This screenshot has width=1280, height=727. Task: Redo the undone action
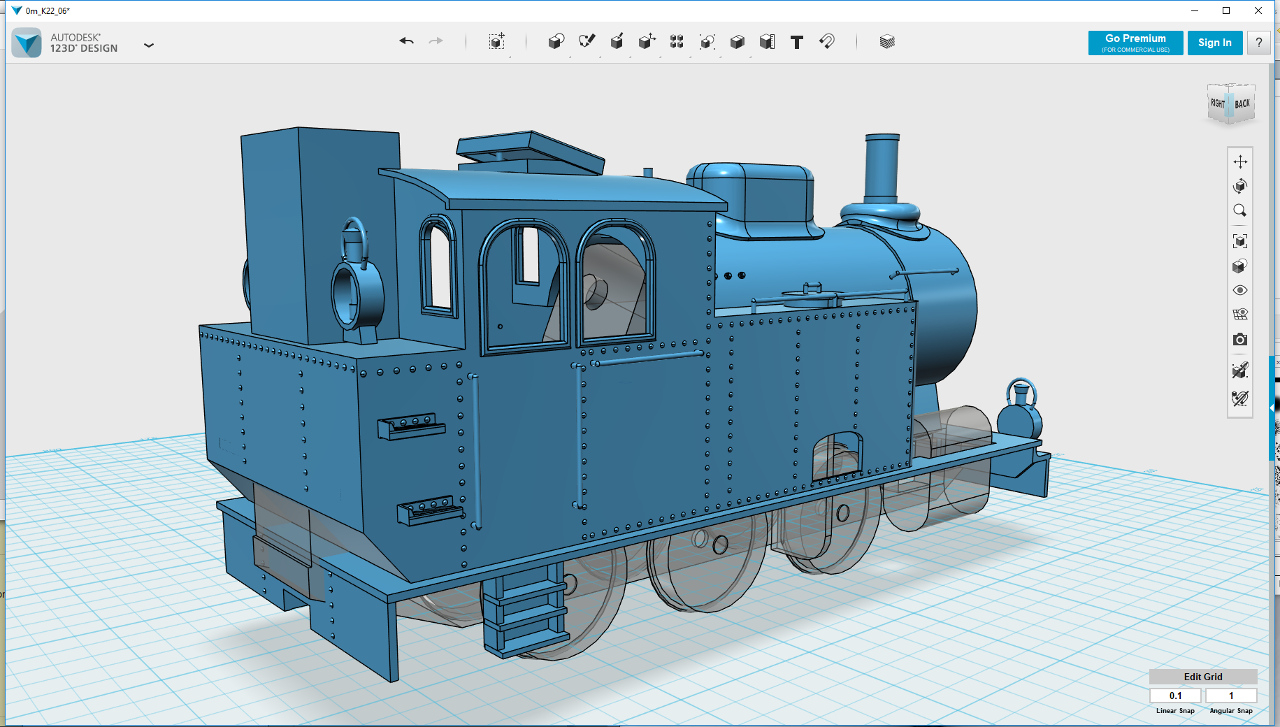tap(436, 41)
